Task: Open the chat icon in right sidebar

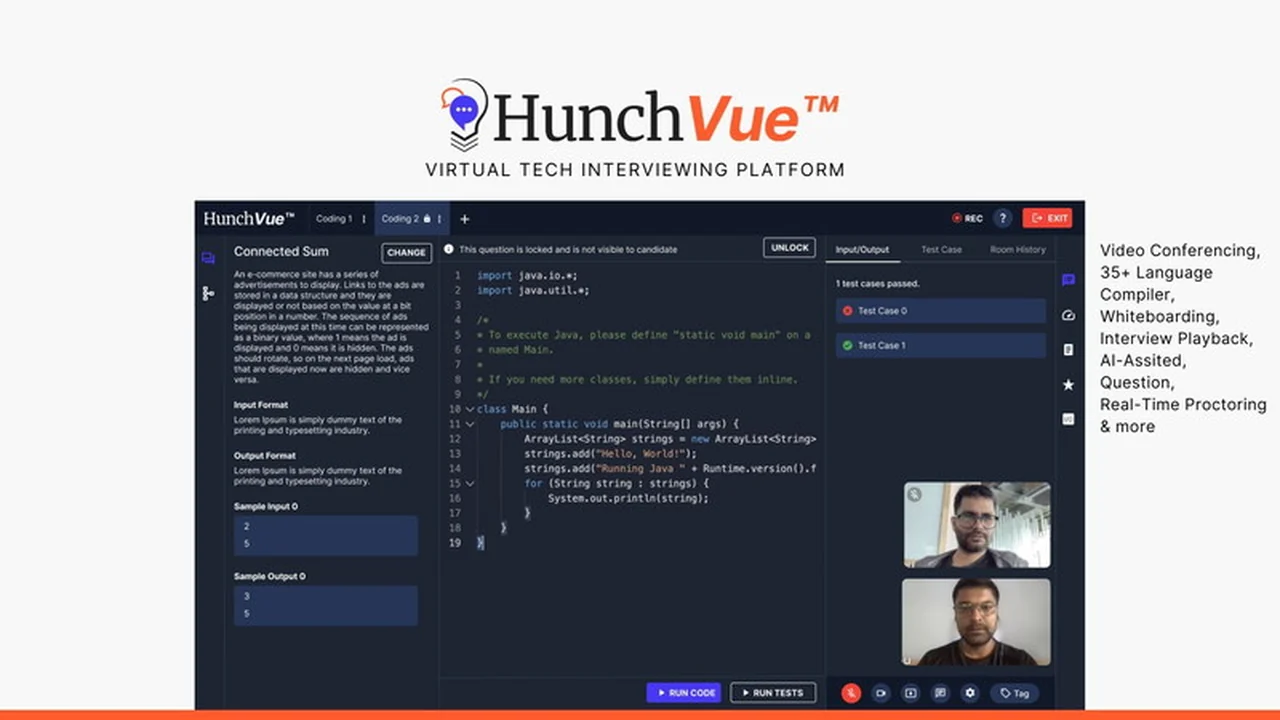Action: point(1068,280)
